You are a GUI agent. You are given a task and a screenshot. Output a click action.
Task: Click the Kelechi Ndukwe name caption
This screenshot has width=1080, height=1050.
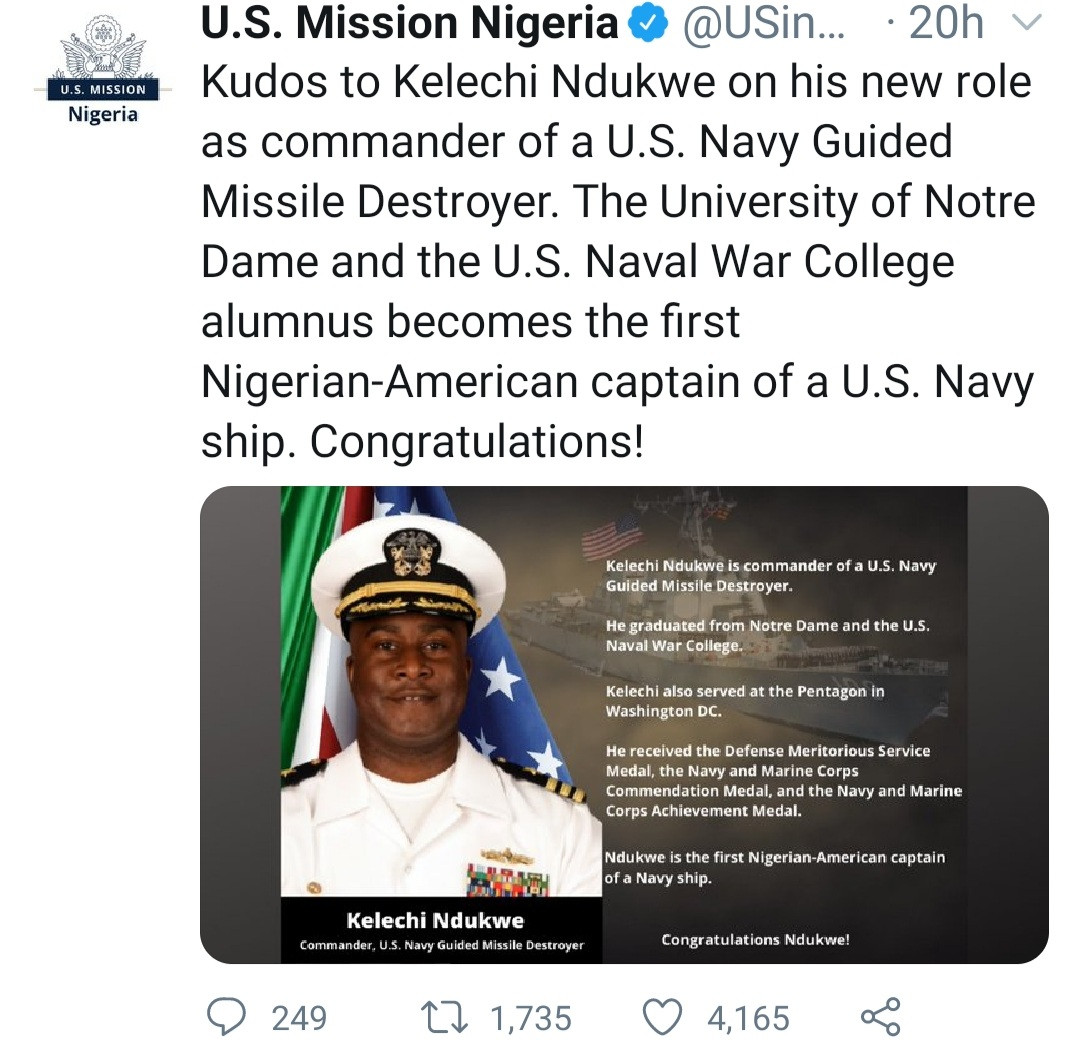[435, 920]
